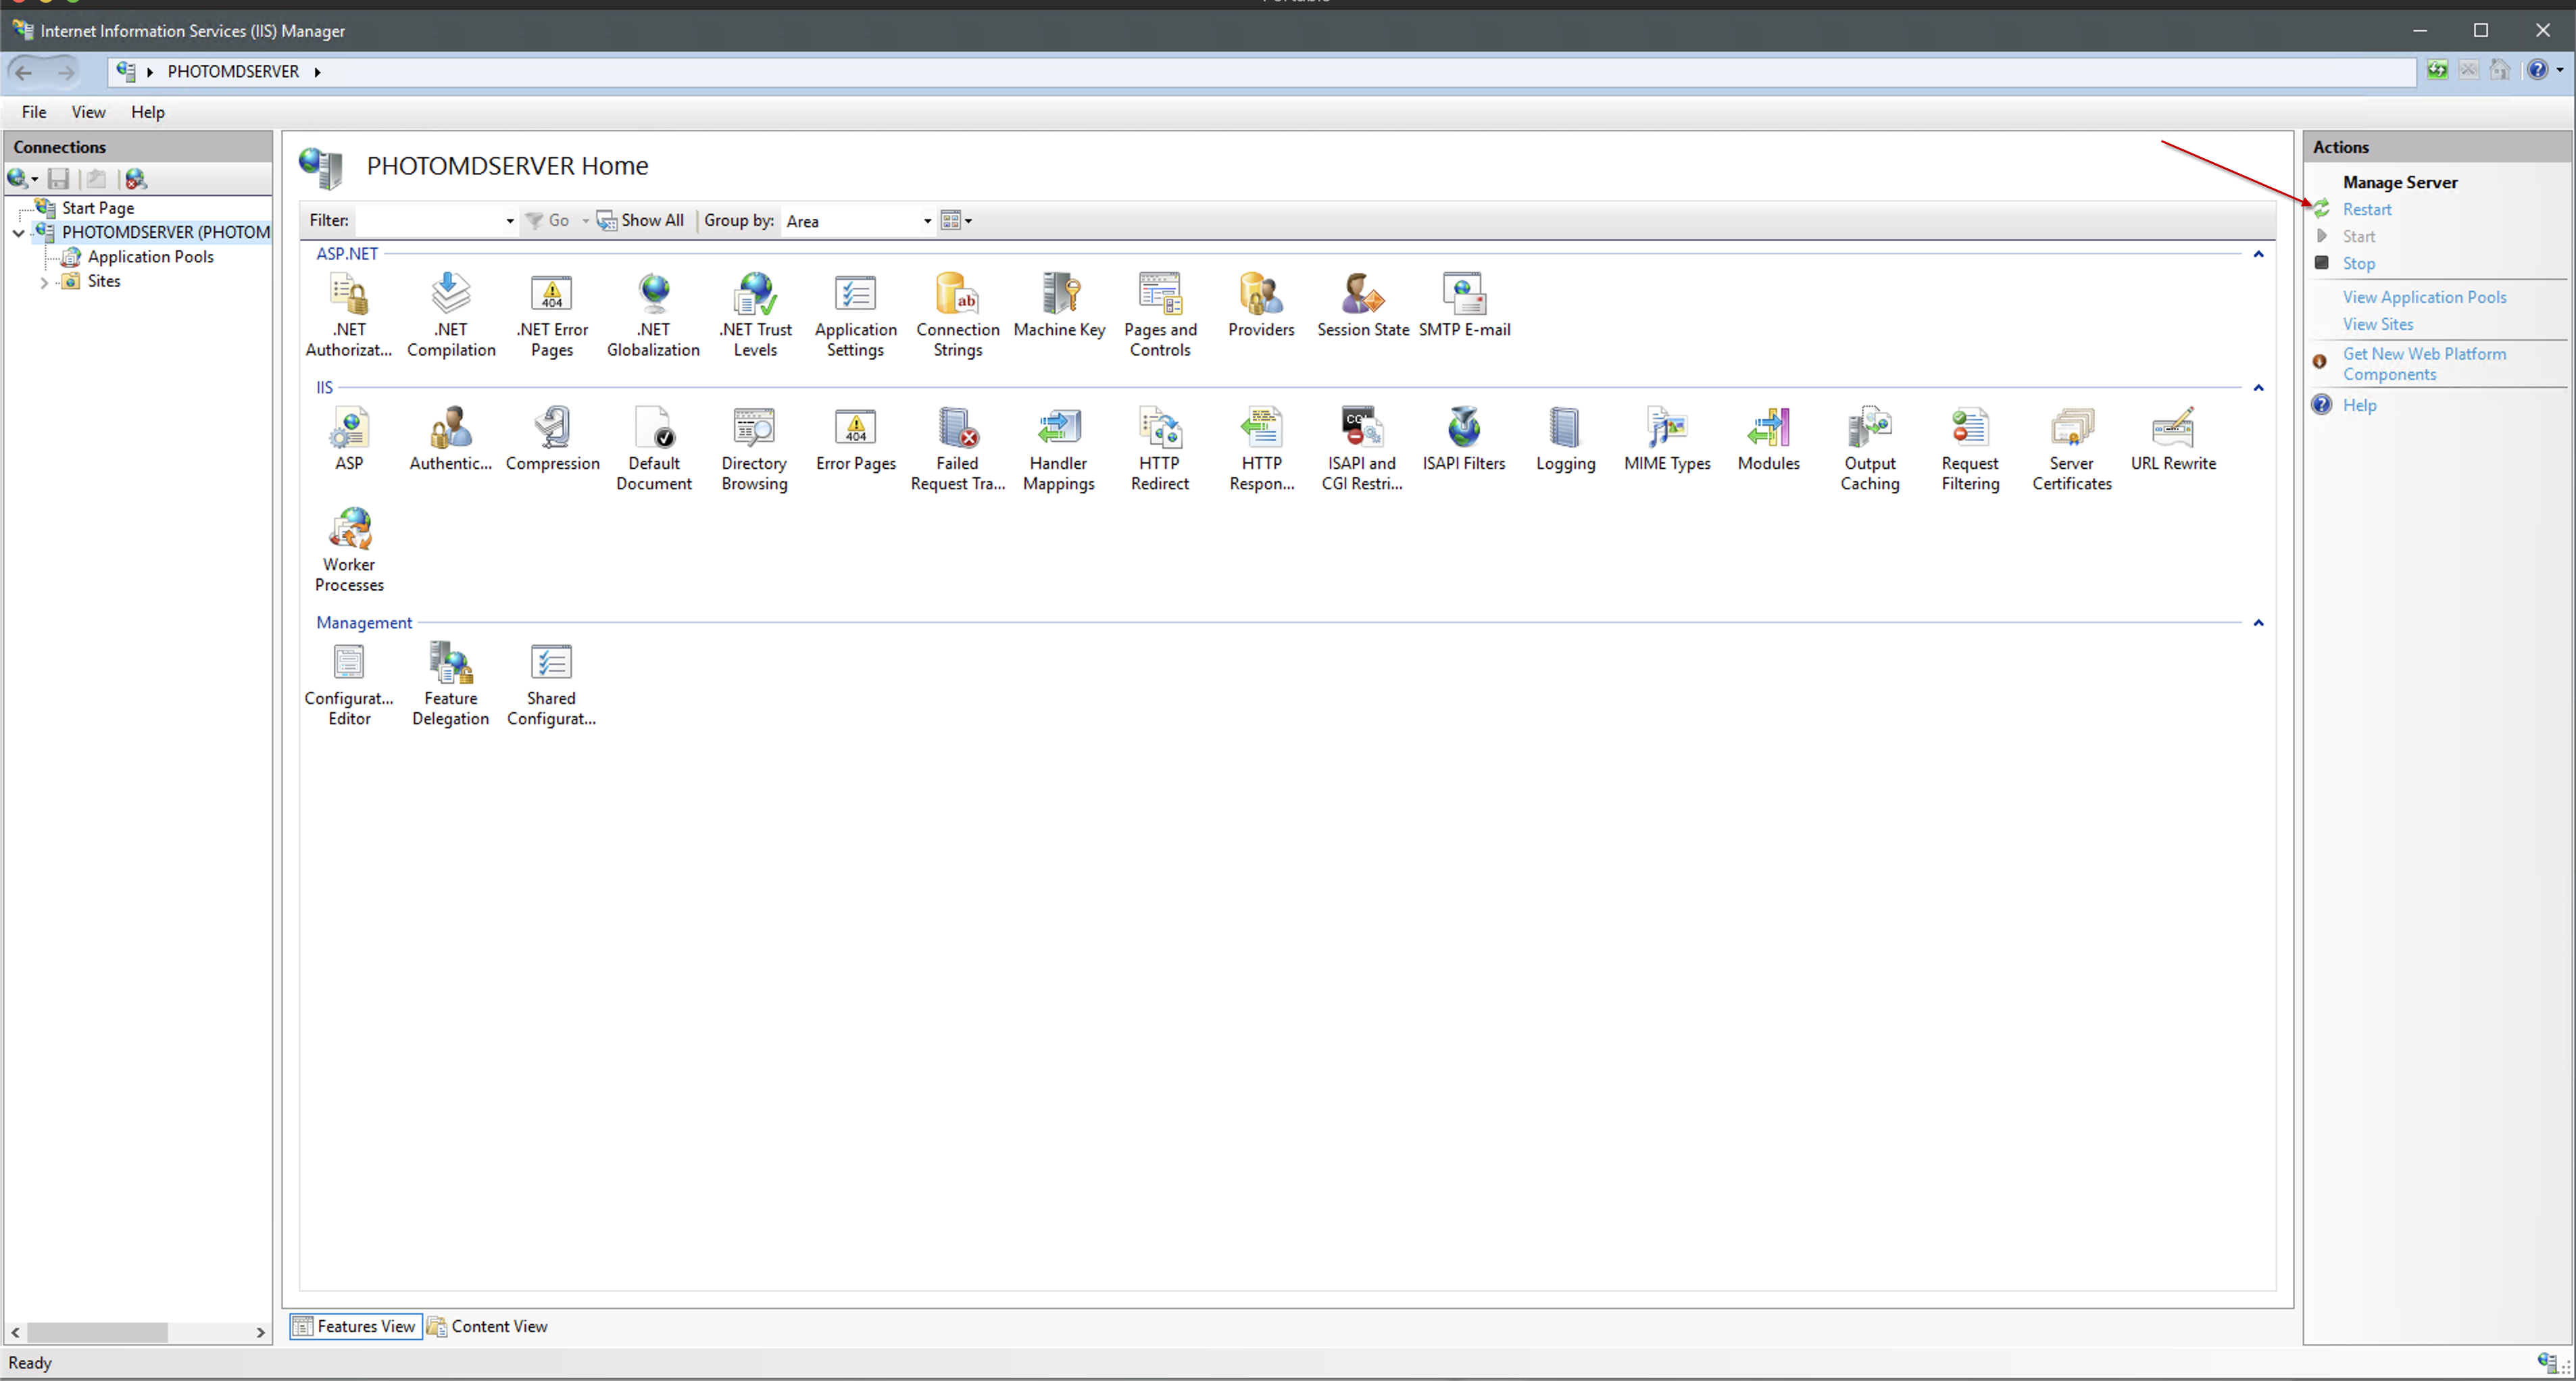
Task: Open the Feature Delegation icon
Action: (451, 683)
